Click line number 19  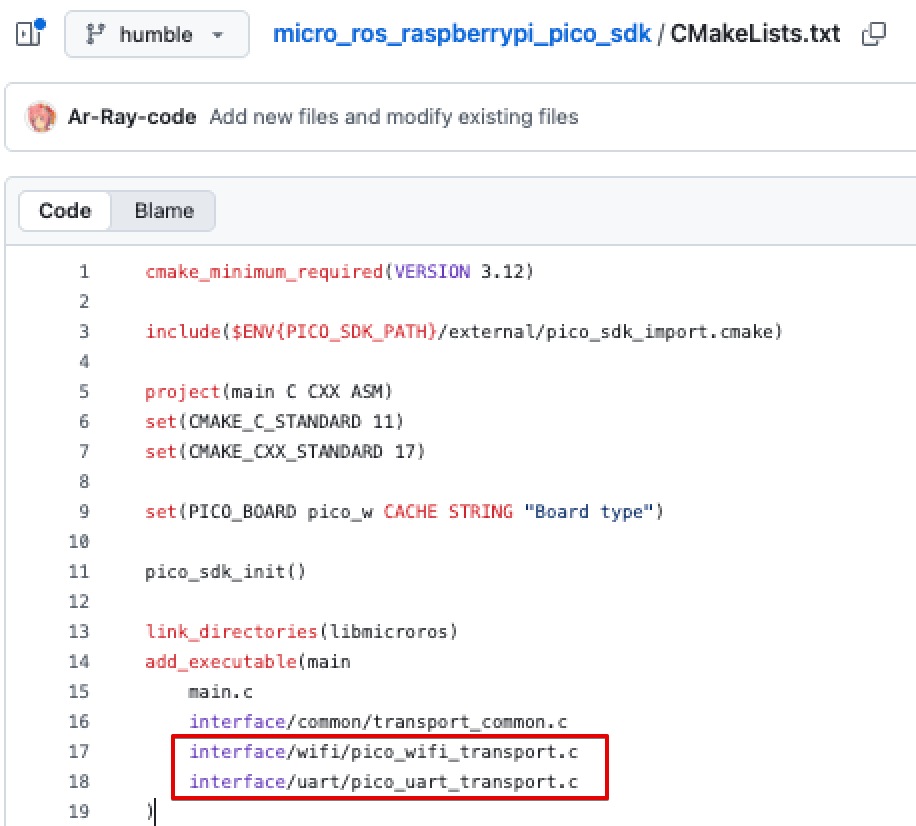click(x=79, y=811)
